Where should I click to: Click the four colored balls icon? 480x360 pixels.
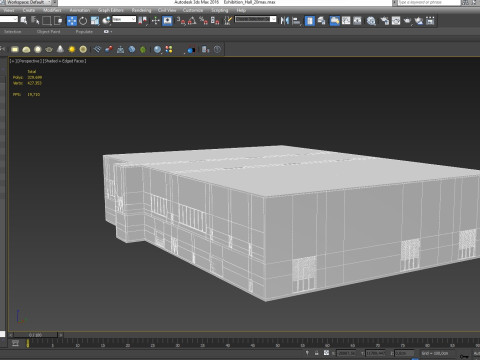coord(169,49)
